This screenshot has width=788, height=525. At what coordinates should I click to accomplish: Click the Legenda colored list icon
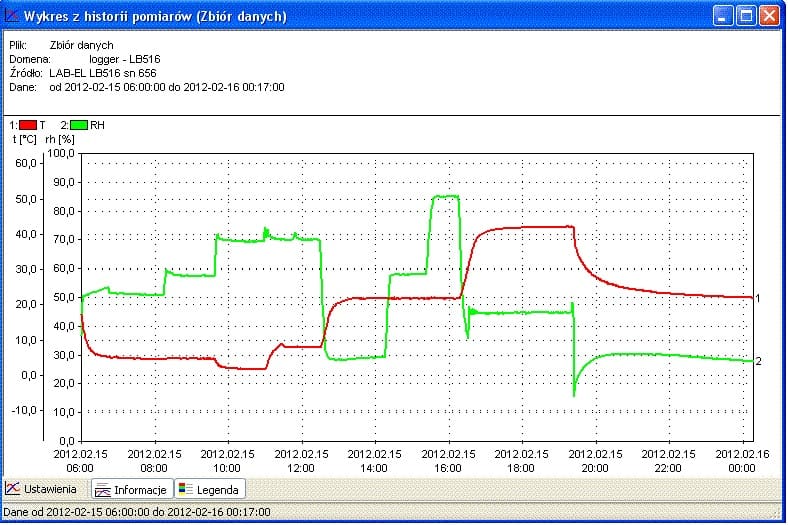[x=185, y=489]
